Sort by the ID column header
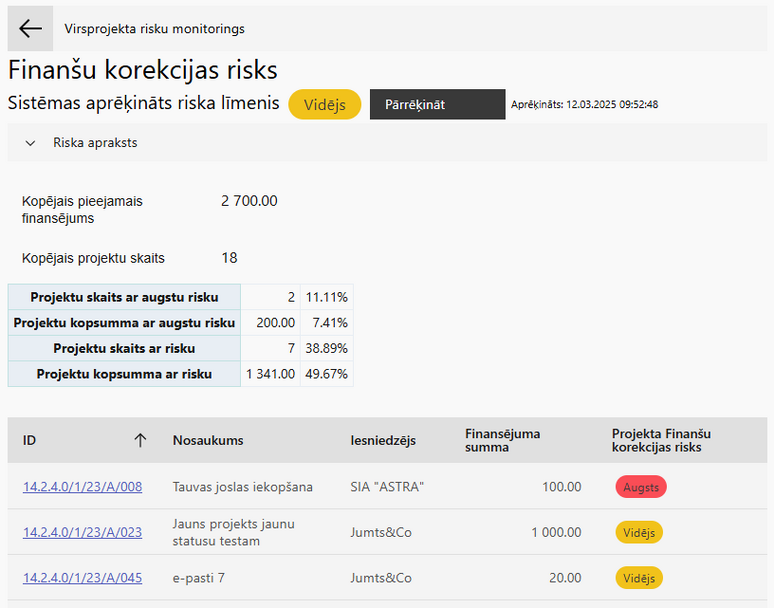The height and width of the screenshot is (608, 774). tap(29, 440)
